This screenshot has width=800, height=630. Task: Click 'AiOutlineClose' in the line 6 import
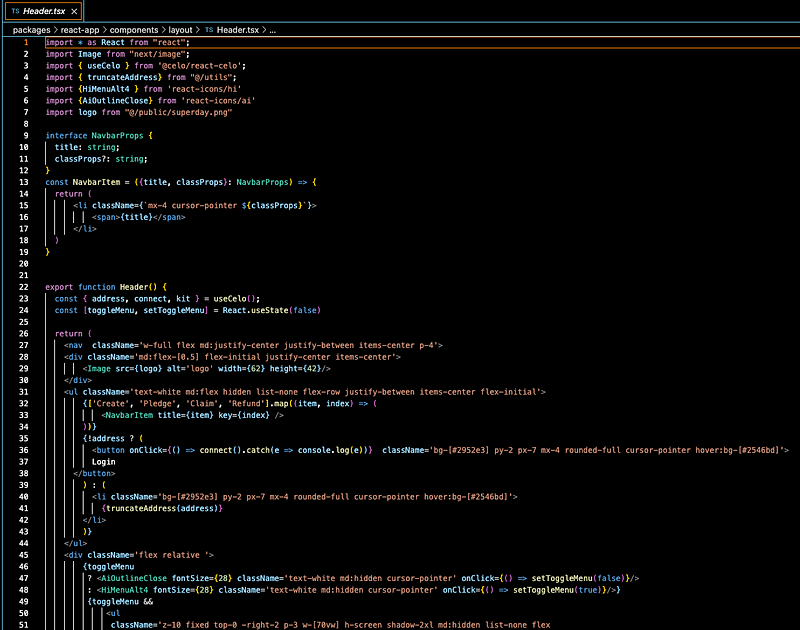tap(115, 100)
